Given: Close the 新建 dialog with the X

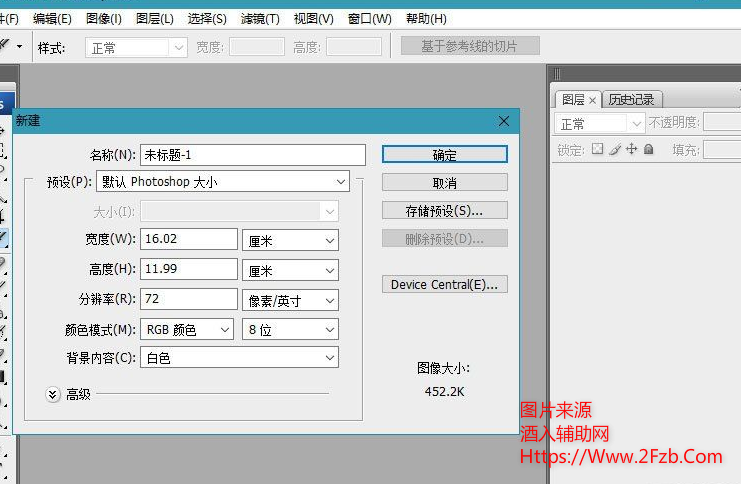Looking at the screenshot, I should coord(504,121).
